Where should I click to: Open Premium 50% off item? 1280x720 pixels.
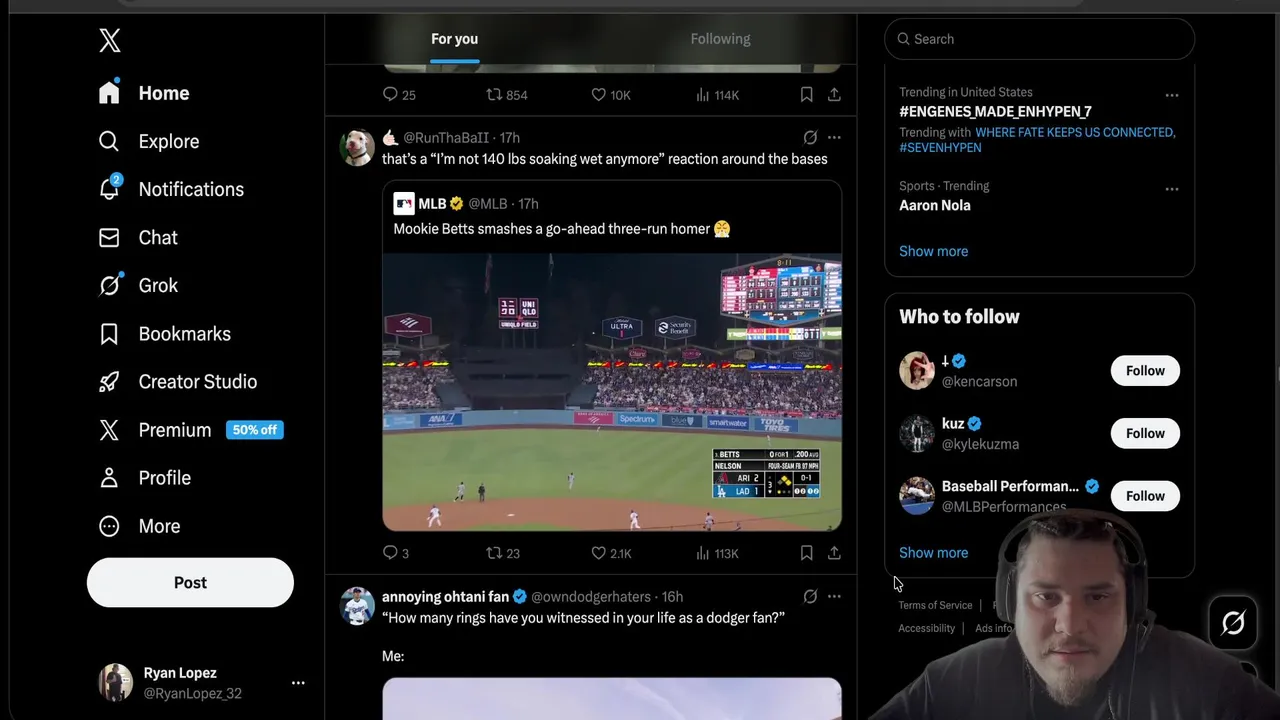(x=191, y=430)
